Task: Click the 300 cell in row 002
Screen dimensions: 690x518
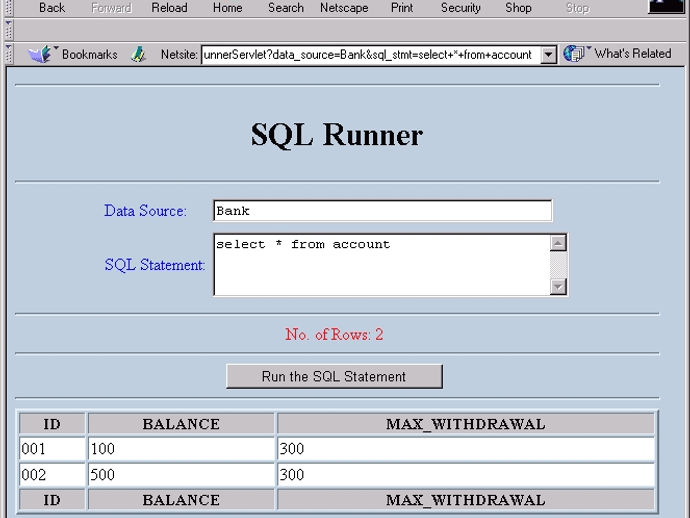Action: pyautogui.click(x=466, y=474)
